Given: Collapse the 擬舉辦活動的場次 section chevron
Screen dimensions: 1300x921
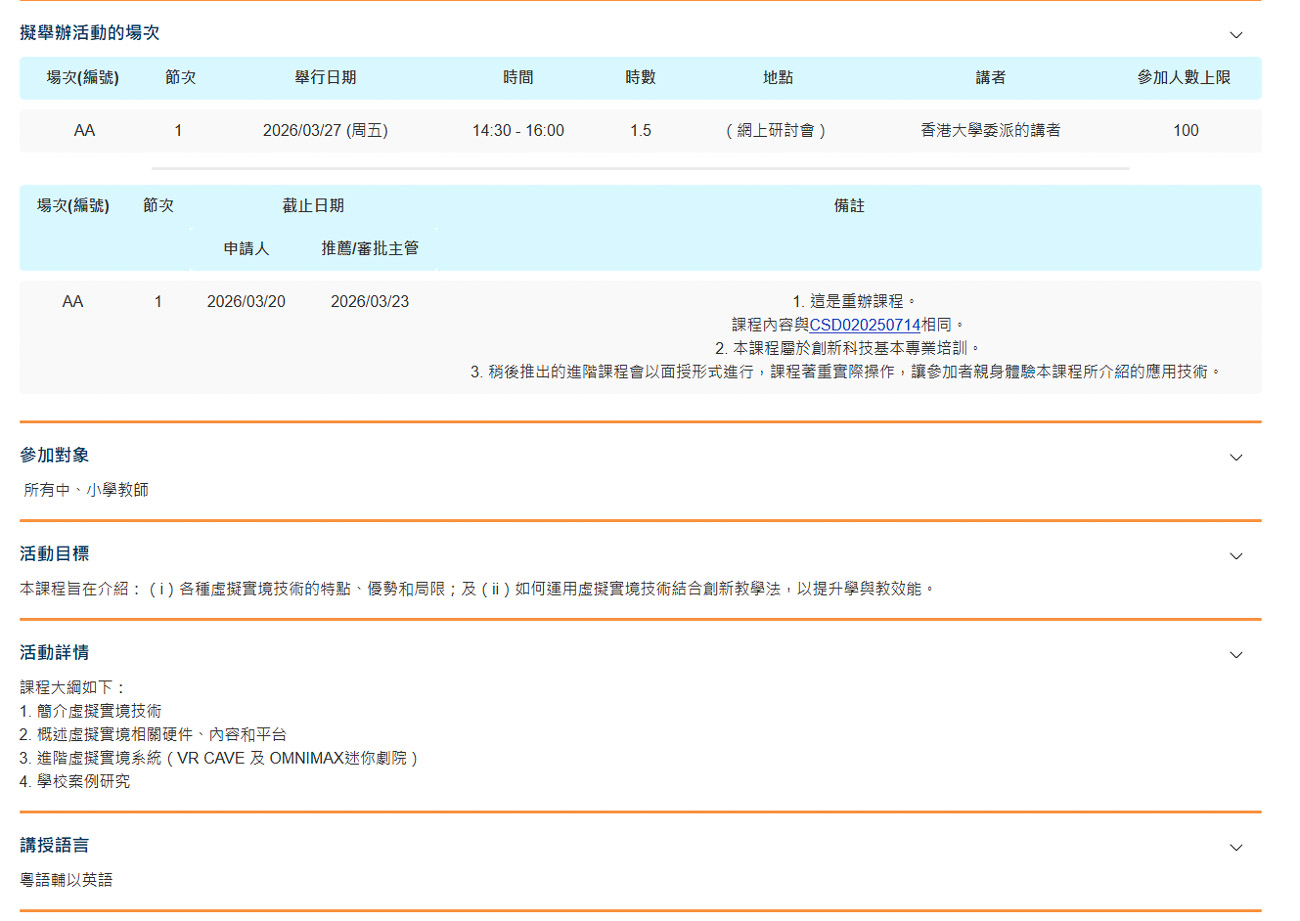Looking at the screenshot, I should 1236,34.
